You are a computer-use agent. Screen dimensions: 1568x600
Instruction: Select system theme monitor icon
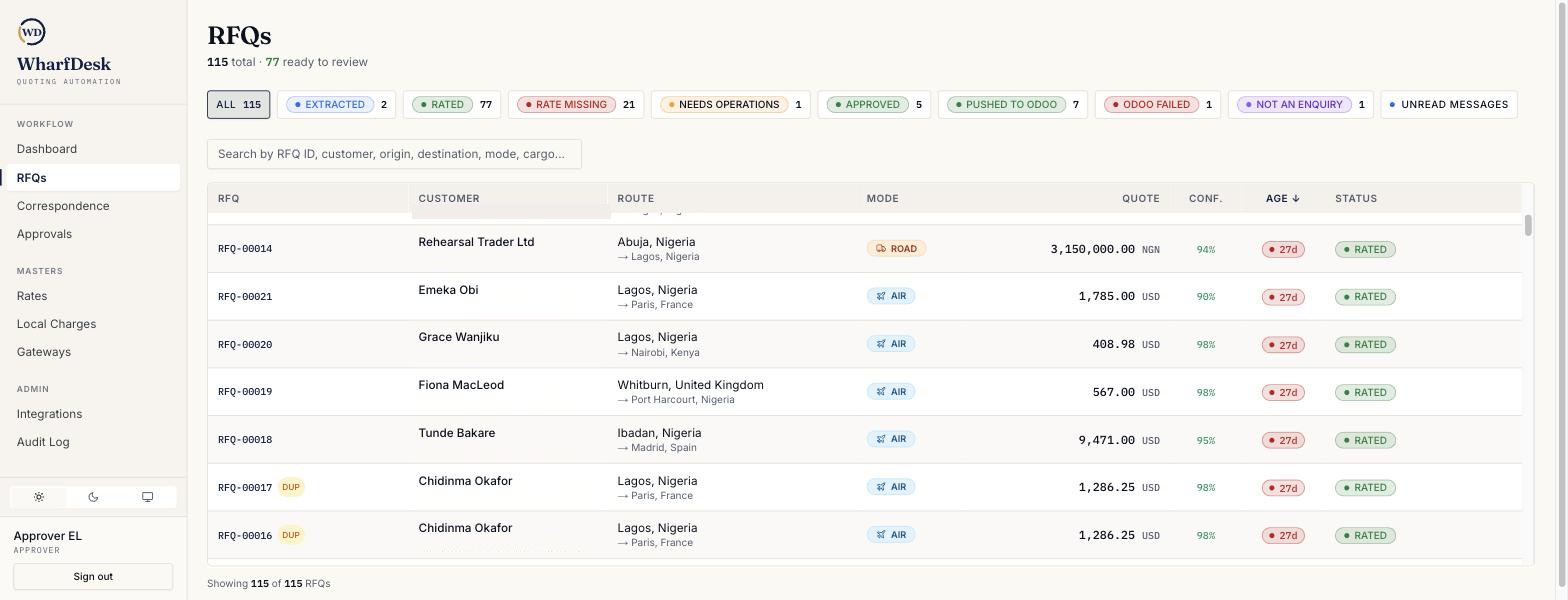click(147, 497)
